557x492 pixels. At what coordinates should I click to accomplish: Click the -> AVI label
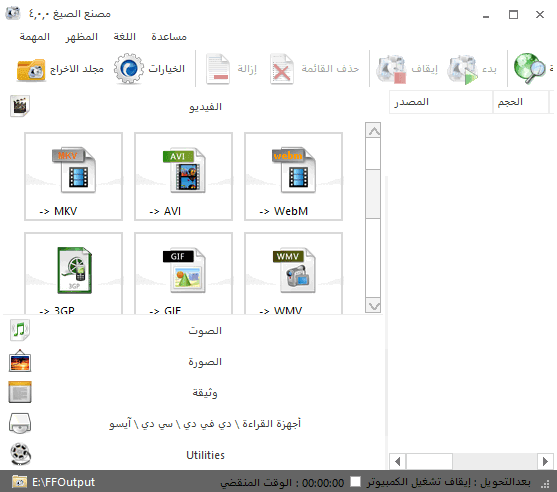pyautogui.click(x=165, y=211)
